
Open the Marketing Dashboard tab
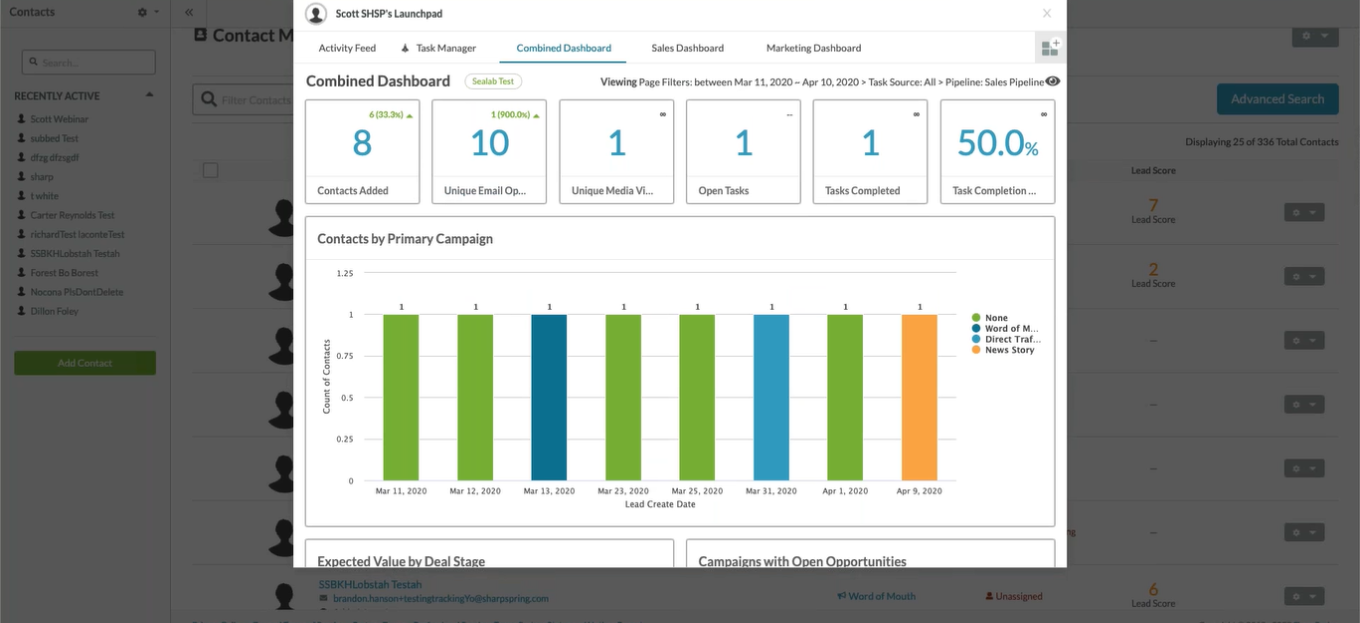coord(813,48)
